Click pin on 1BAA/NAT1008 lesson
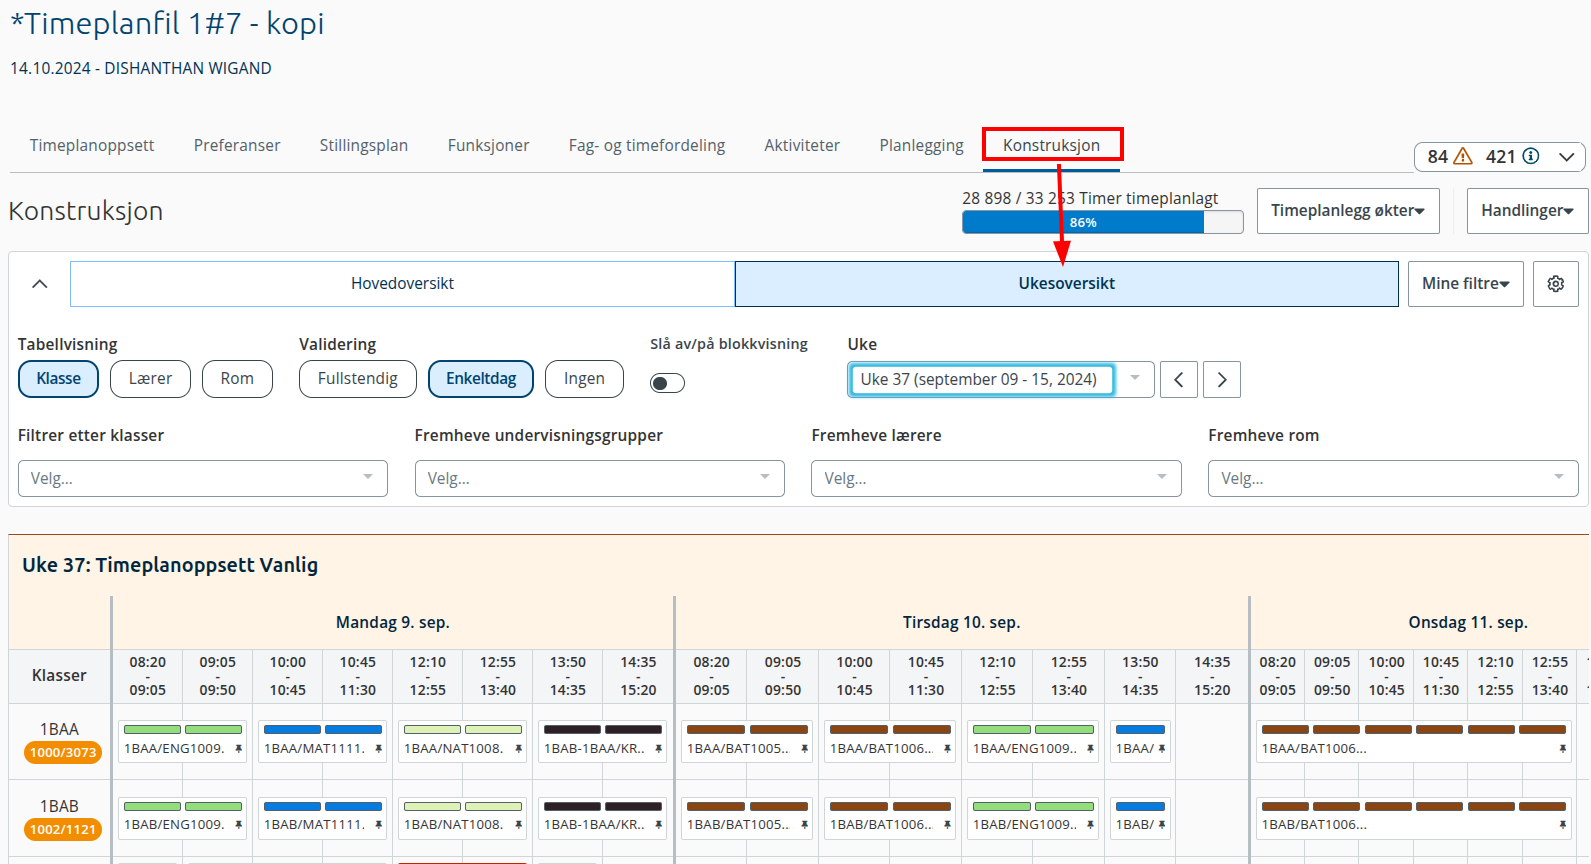Screen dimensions: 1591x864 coord(518,749)
